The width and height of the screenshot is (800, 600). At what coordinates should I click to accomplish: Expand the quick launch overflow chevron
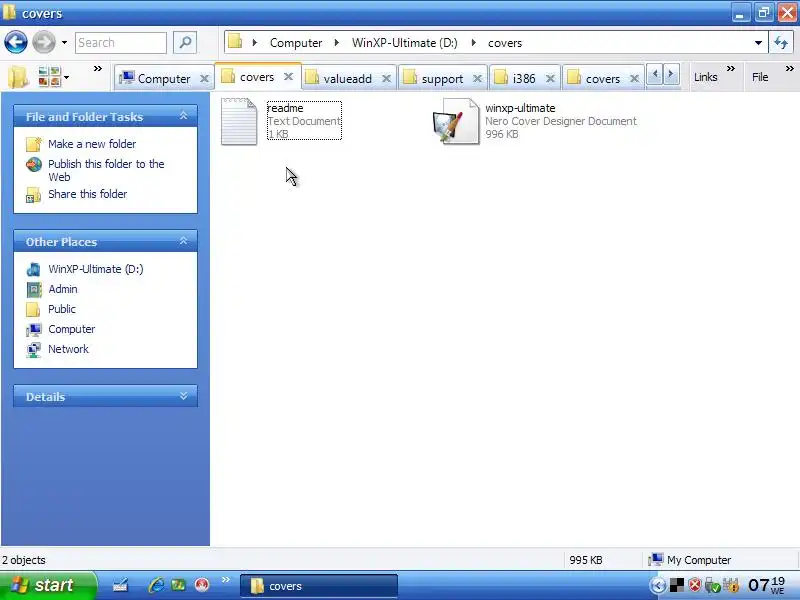click(x=226, y=580)
